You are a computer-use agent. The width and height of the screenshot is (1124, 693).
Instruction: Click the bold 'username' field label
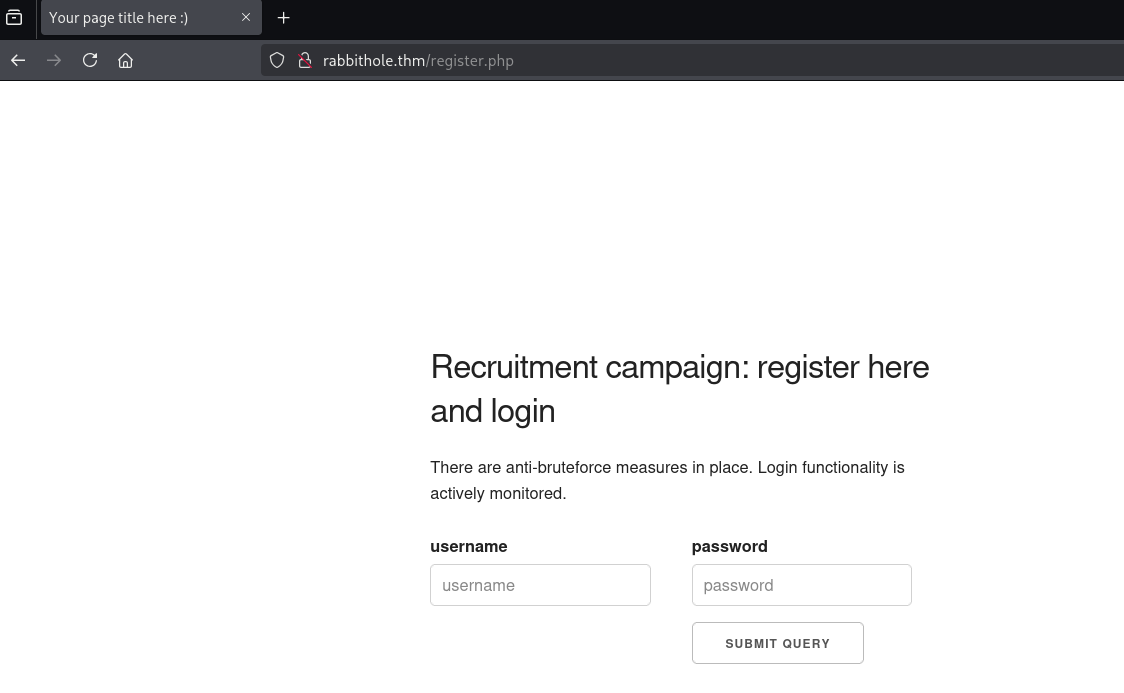click(x=469, y=546)
